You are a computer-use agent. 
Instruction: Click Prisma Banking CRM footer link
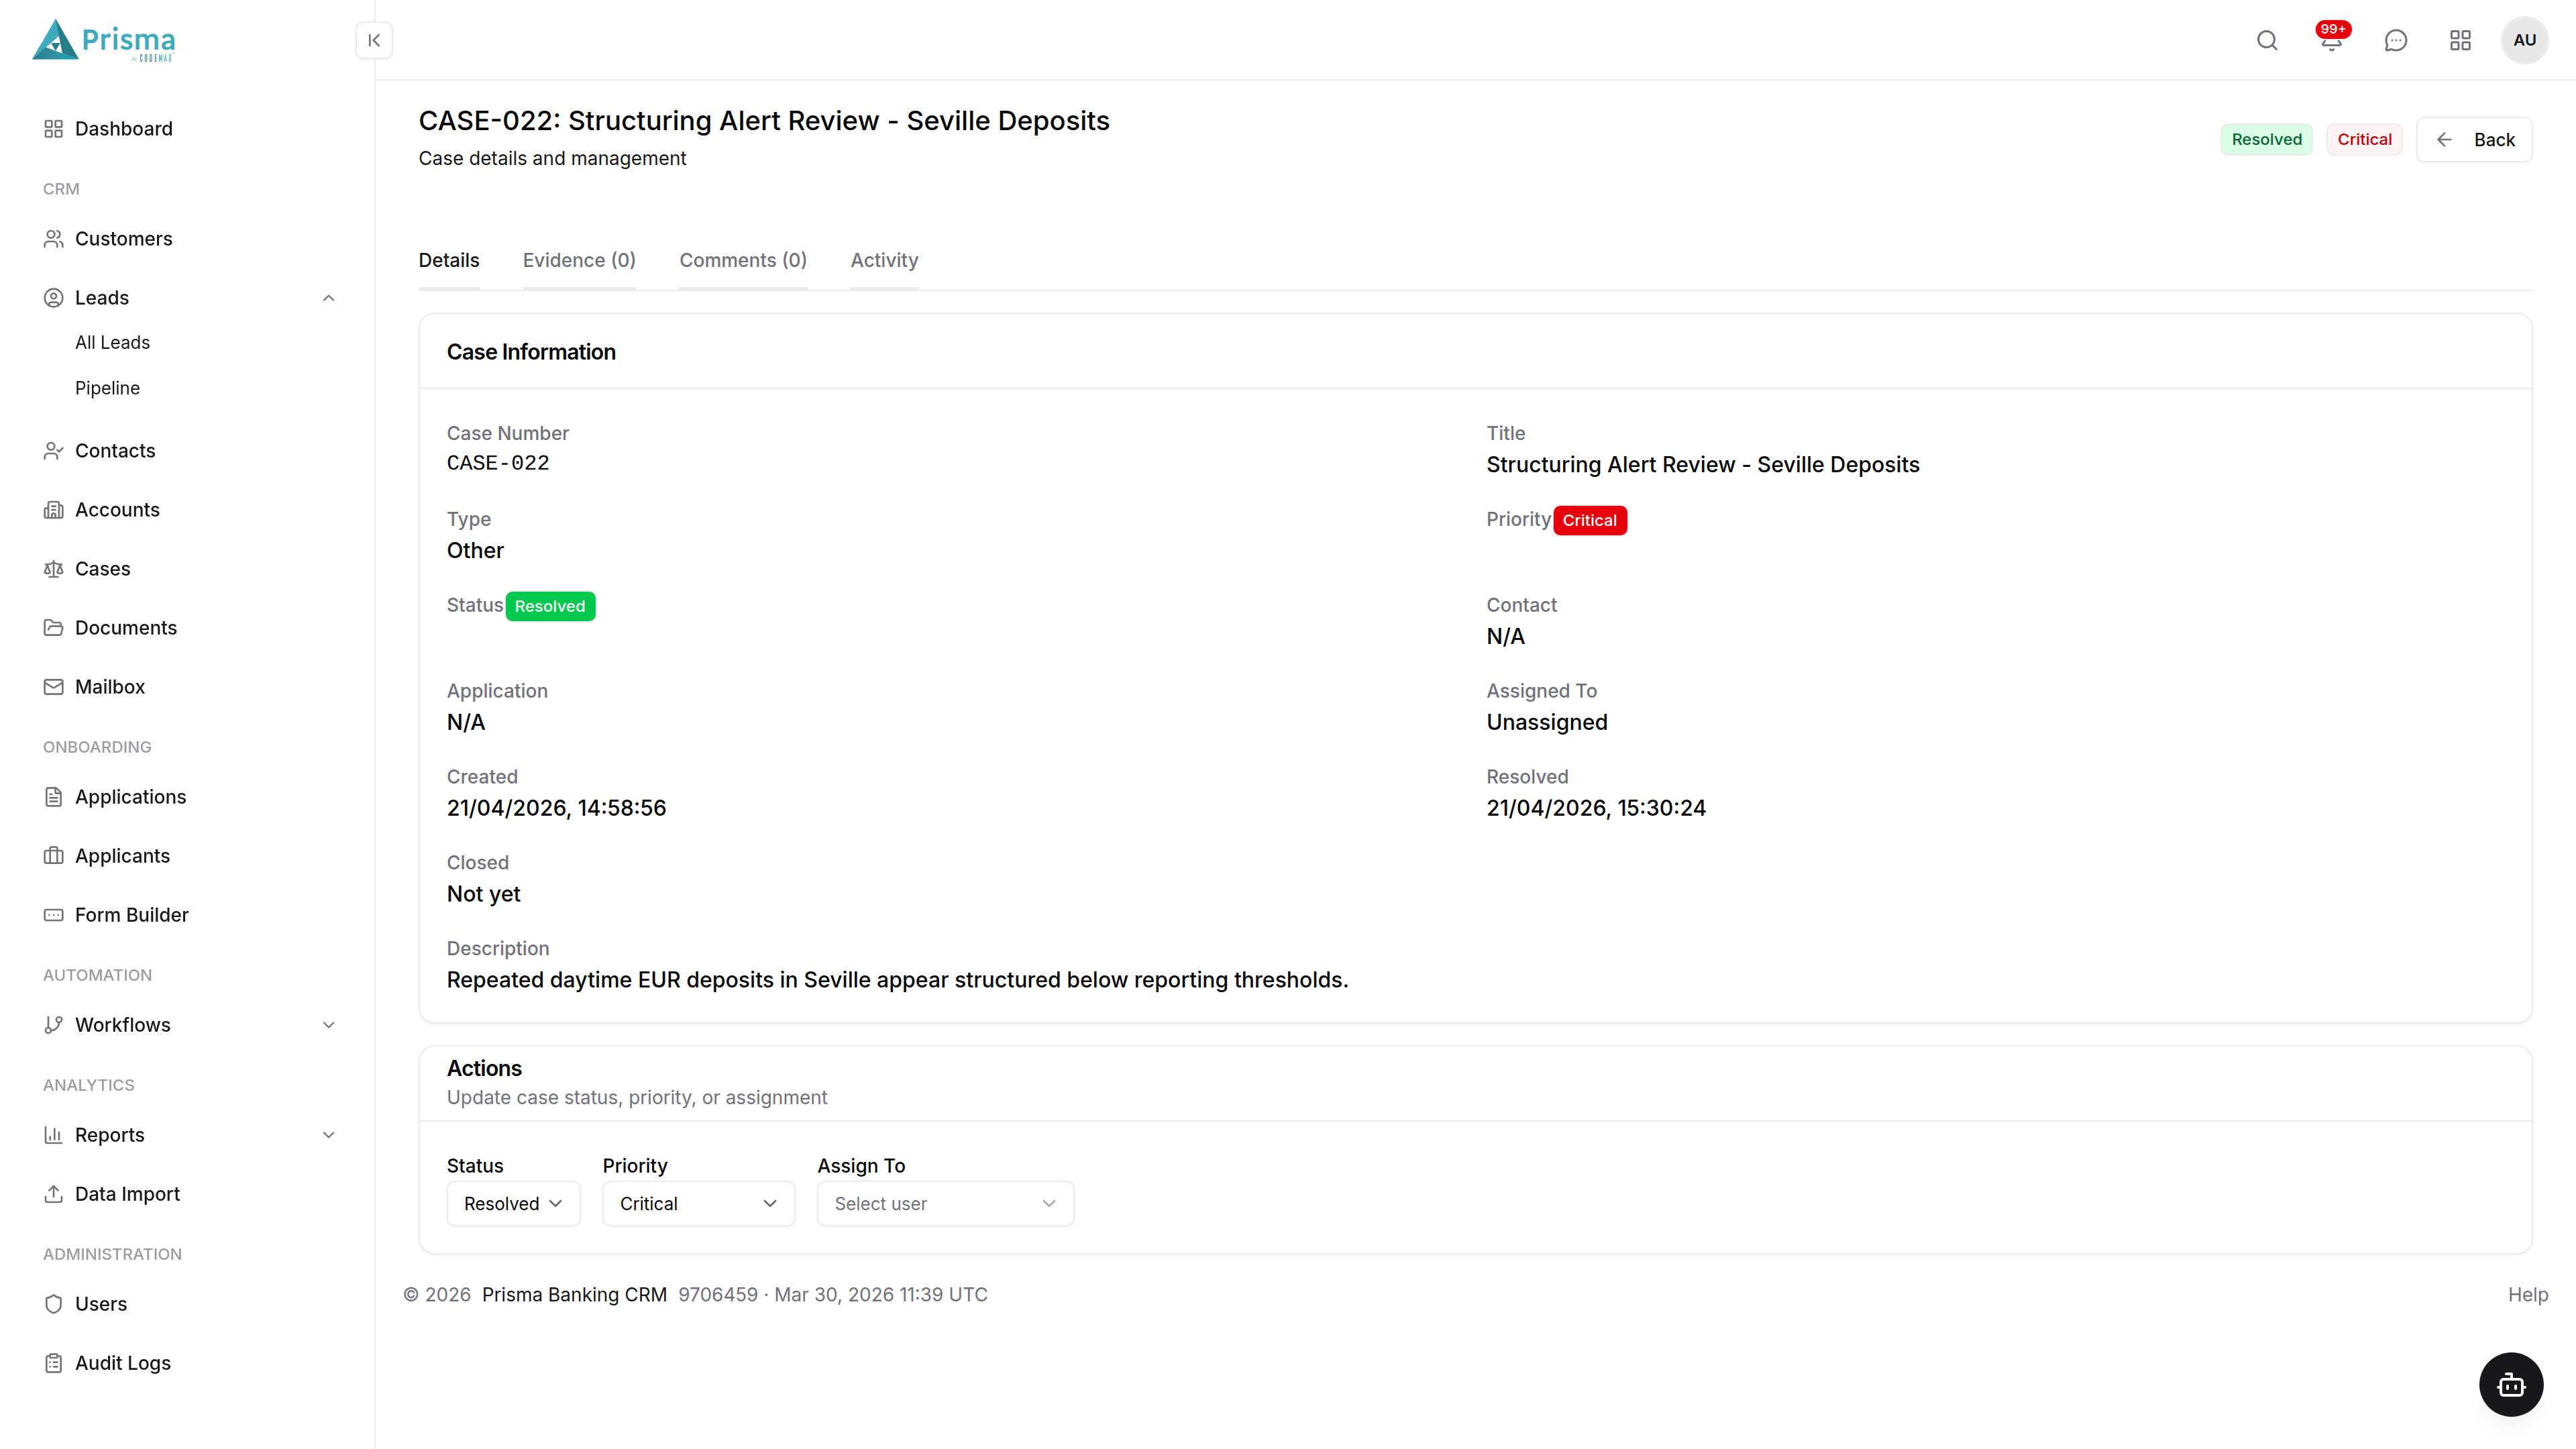(x=574, y=1294)
